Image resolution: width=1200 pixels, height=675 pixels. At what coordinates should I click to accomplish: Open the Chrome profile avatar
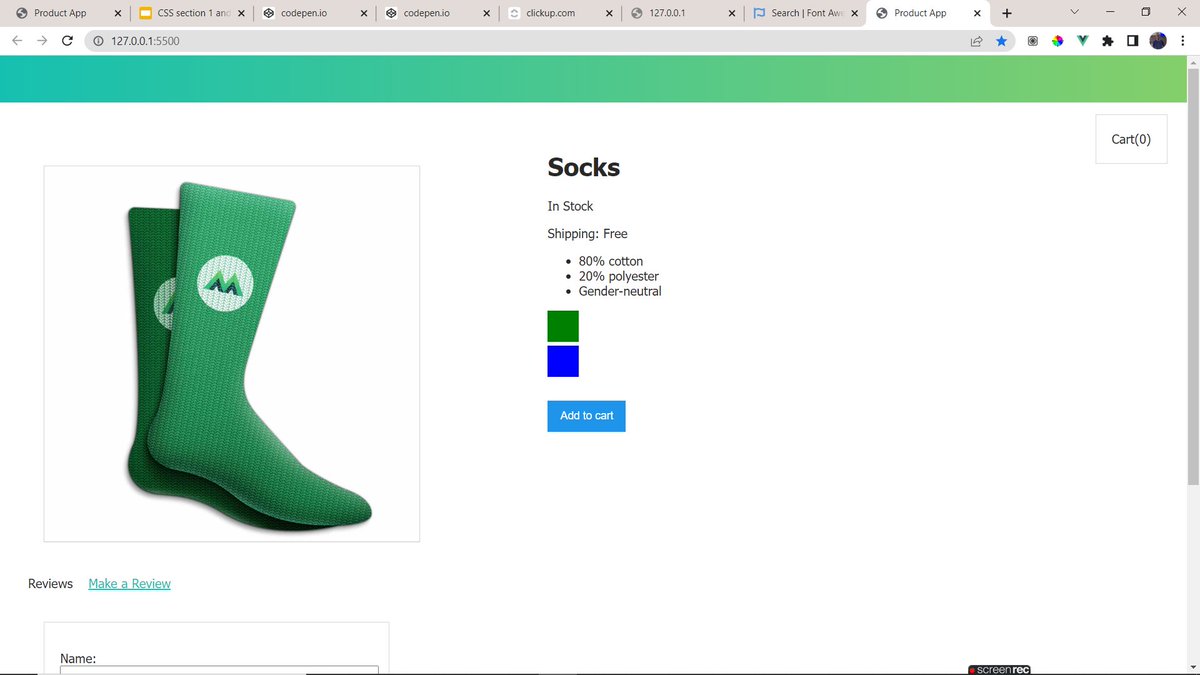[x=1158, y=41]
